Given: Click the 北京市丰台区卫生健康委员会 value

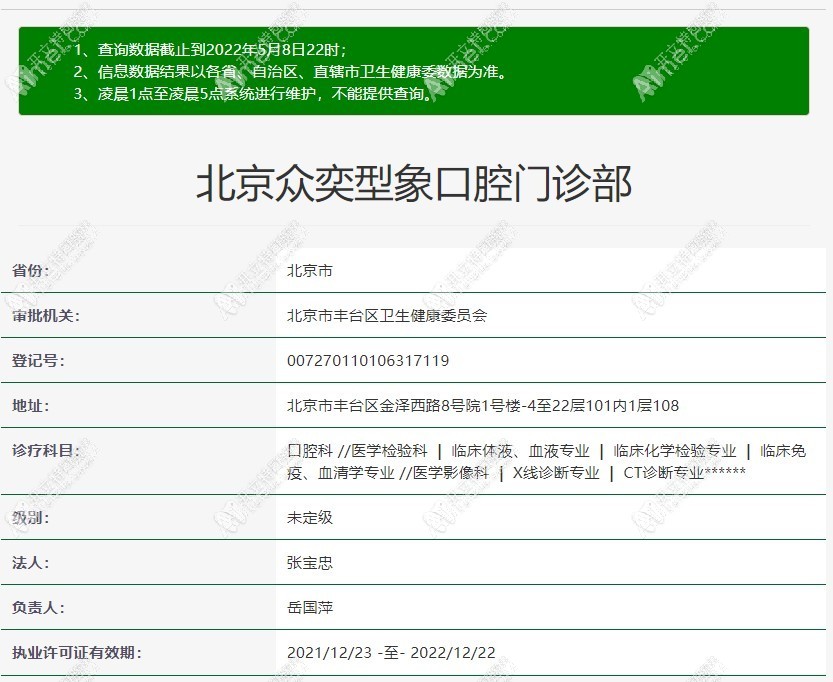Looking at the screenshot, I should pos(387,316).
